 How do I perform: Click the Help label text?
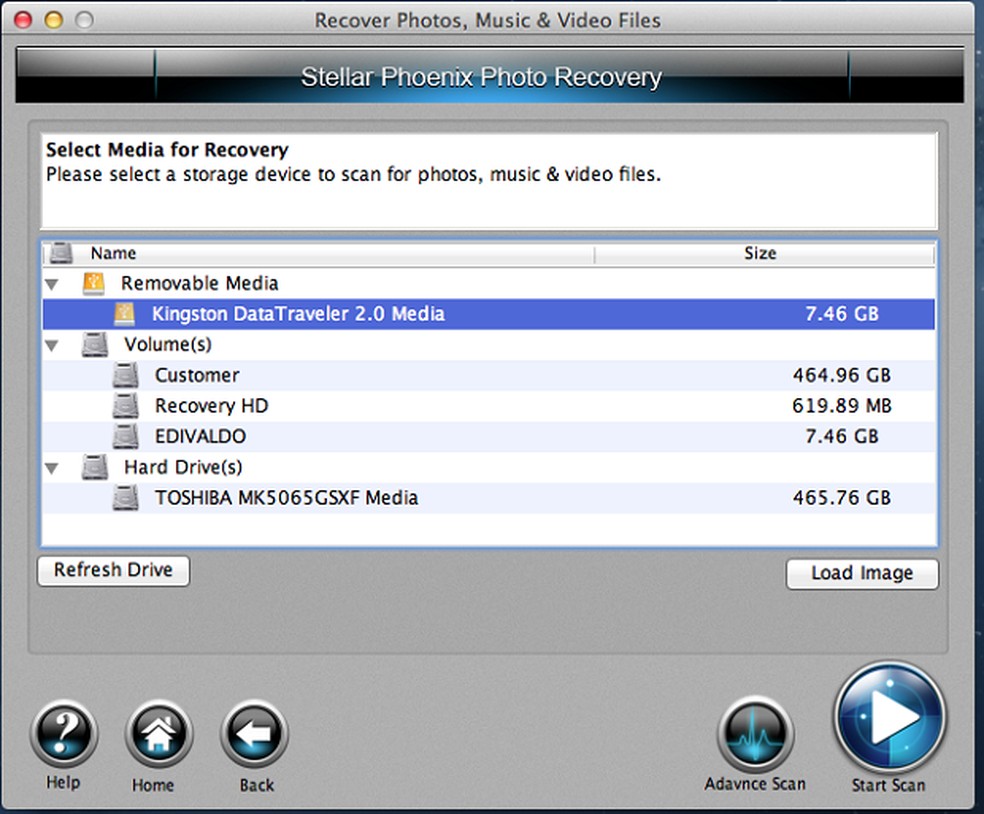63,783
